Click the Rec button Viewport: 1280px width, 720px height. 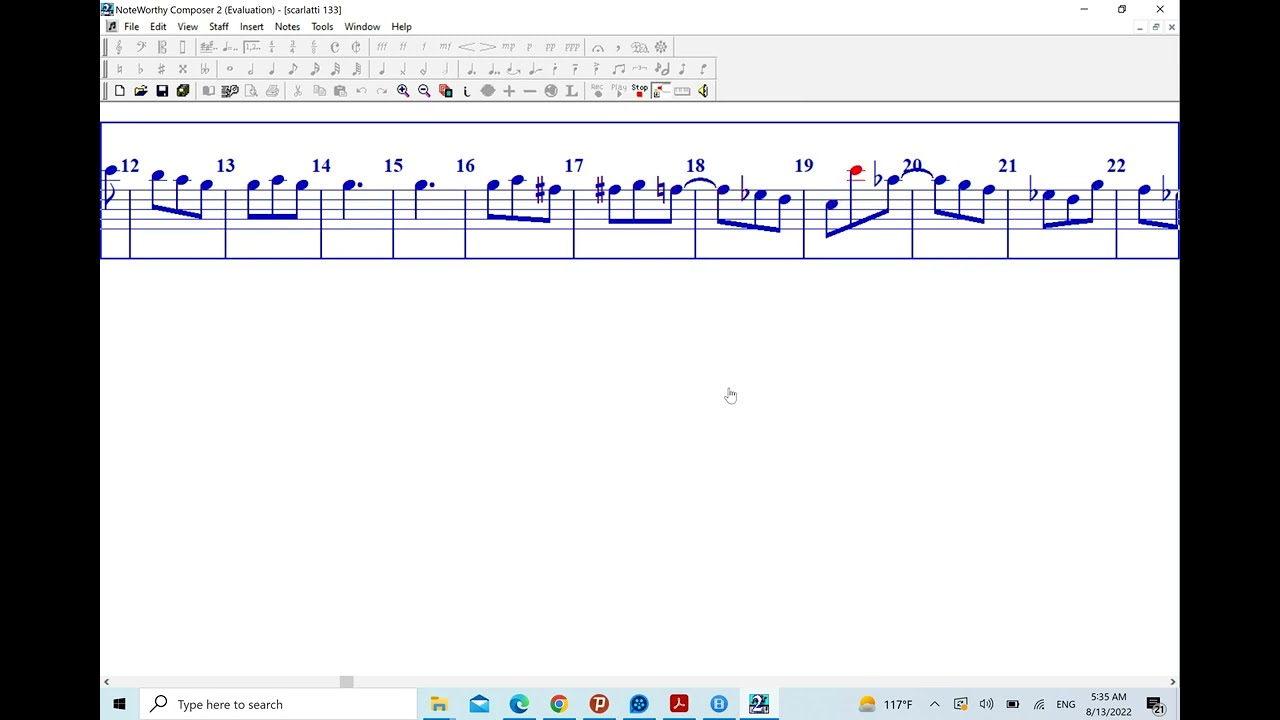[597, 91]
